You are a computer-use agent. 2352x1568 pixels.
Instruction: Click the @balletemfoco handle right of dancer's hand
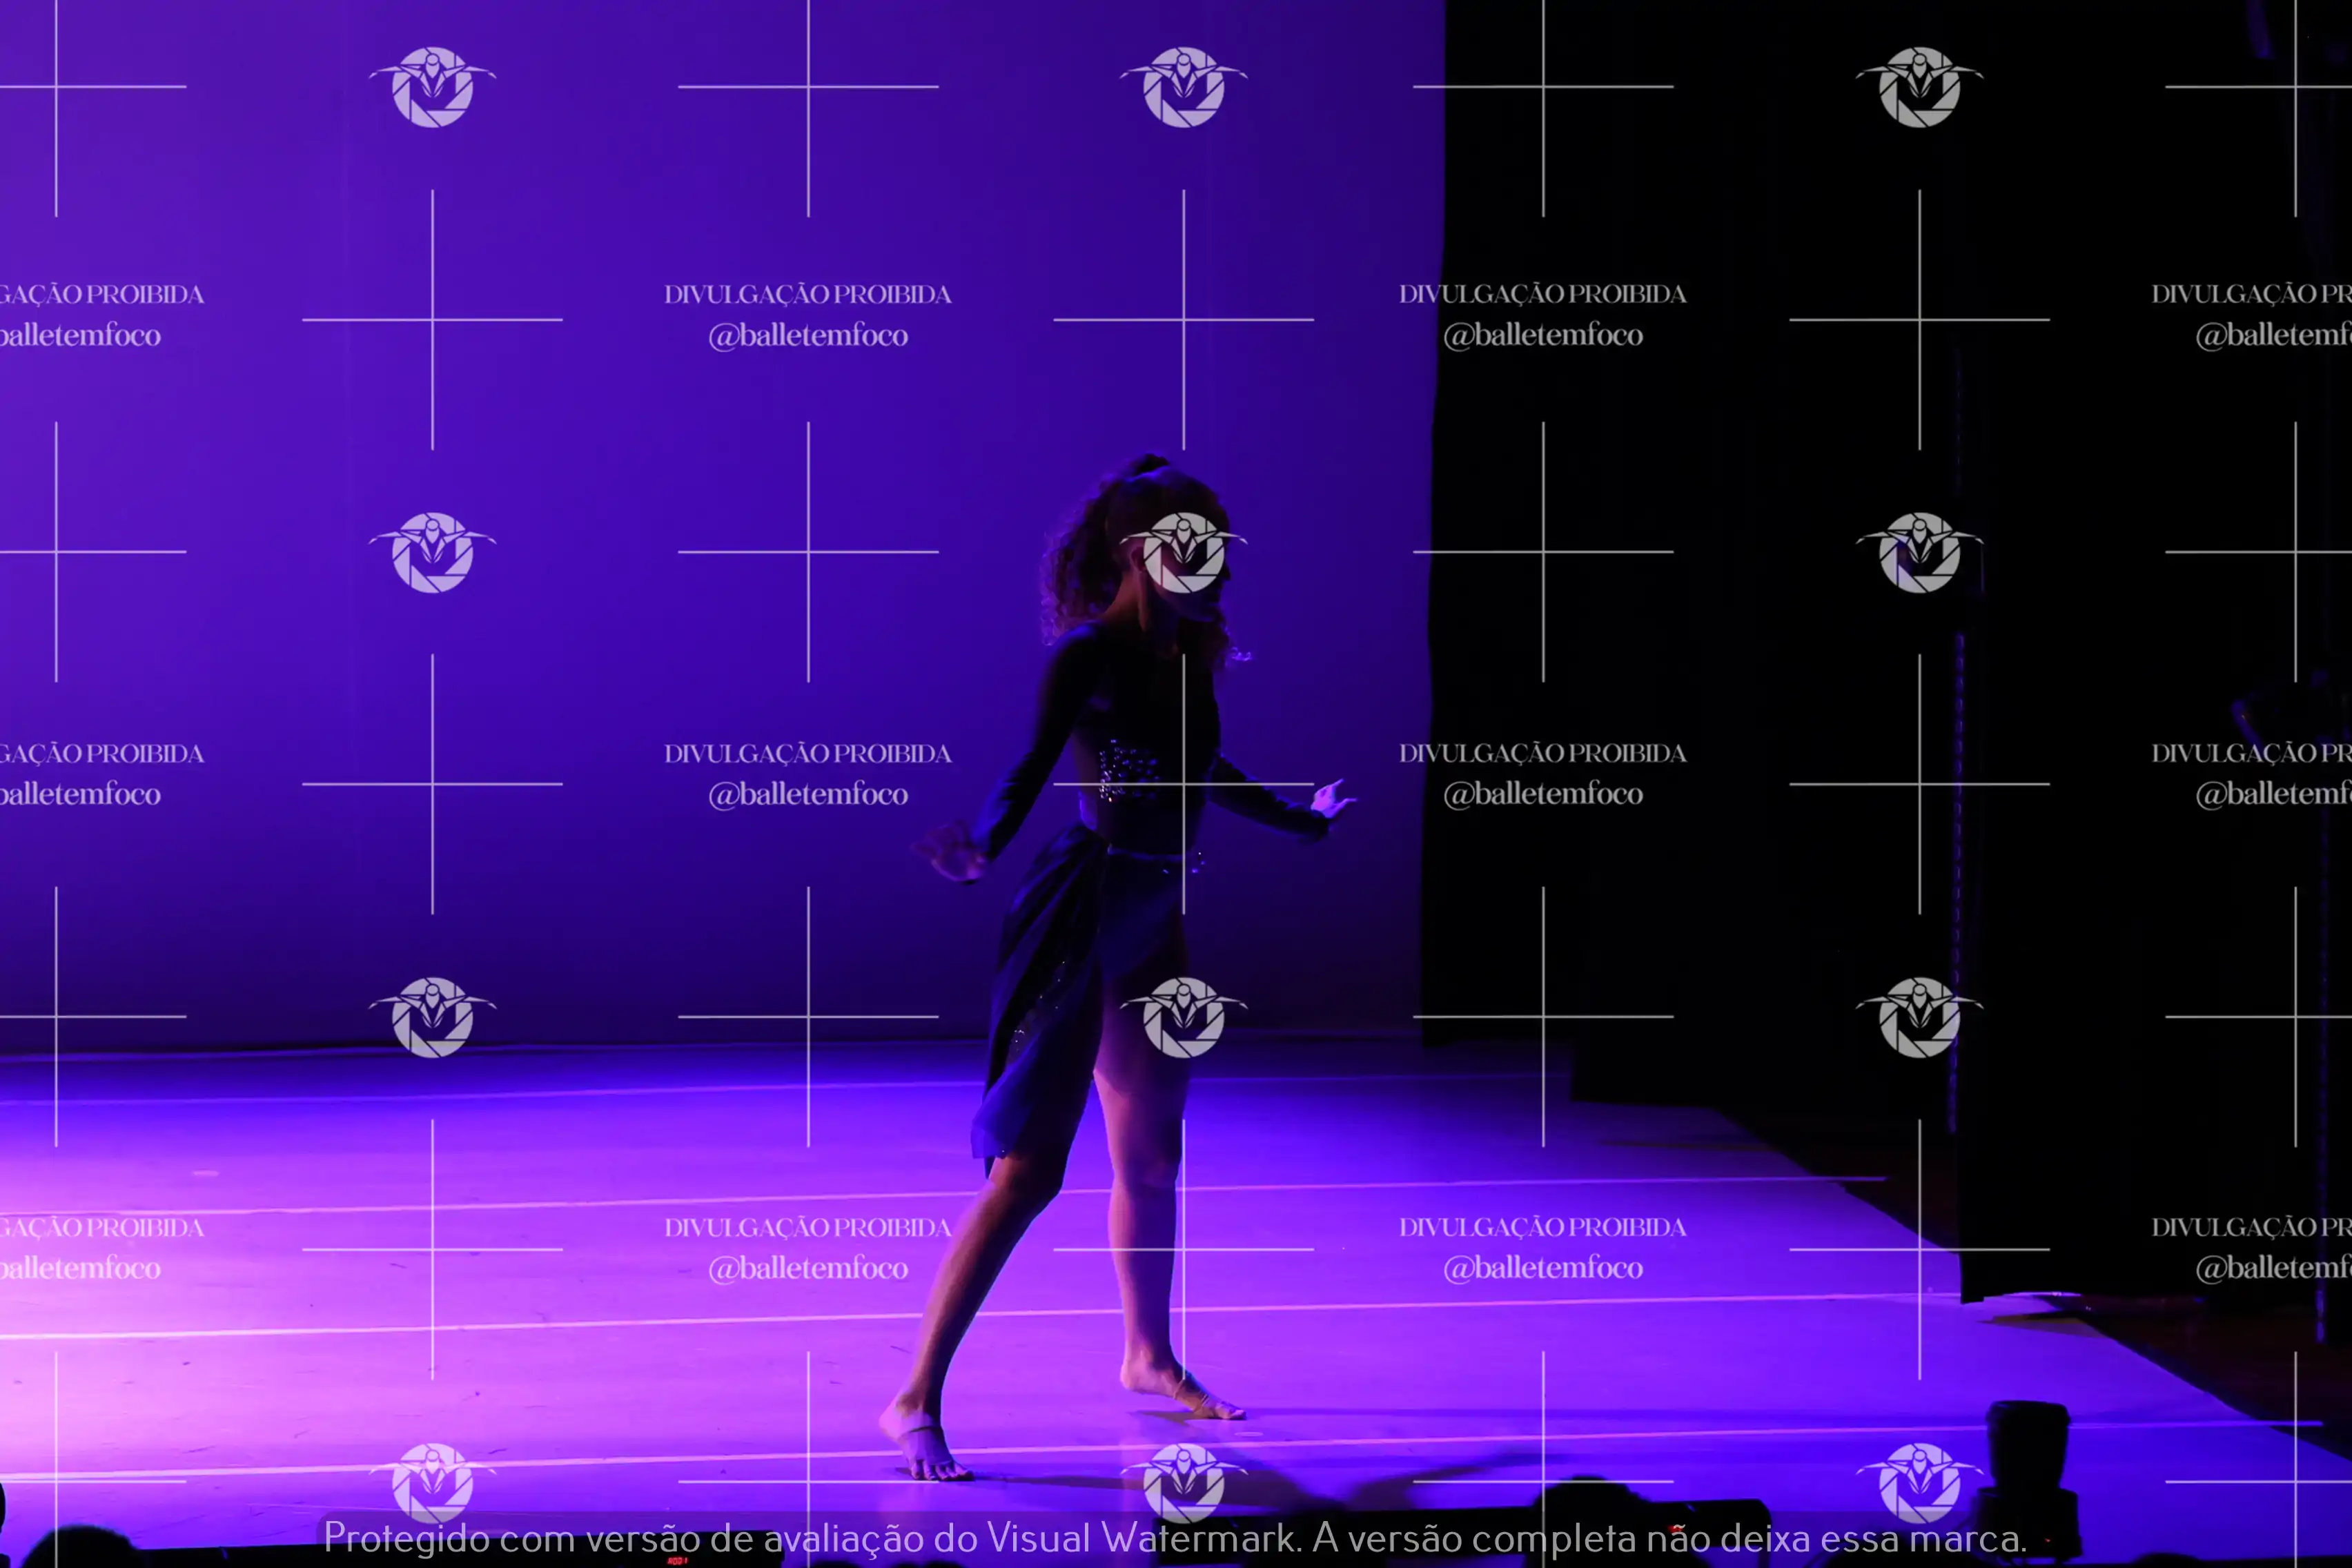click(x=1543, y=794)
